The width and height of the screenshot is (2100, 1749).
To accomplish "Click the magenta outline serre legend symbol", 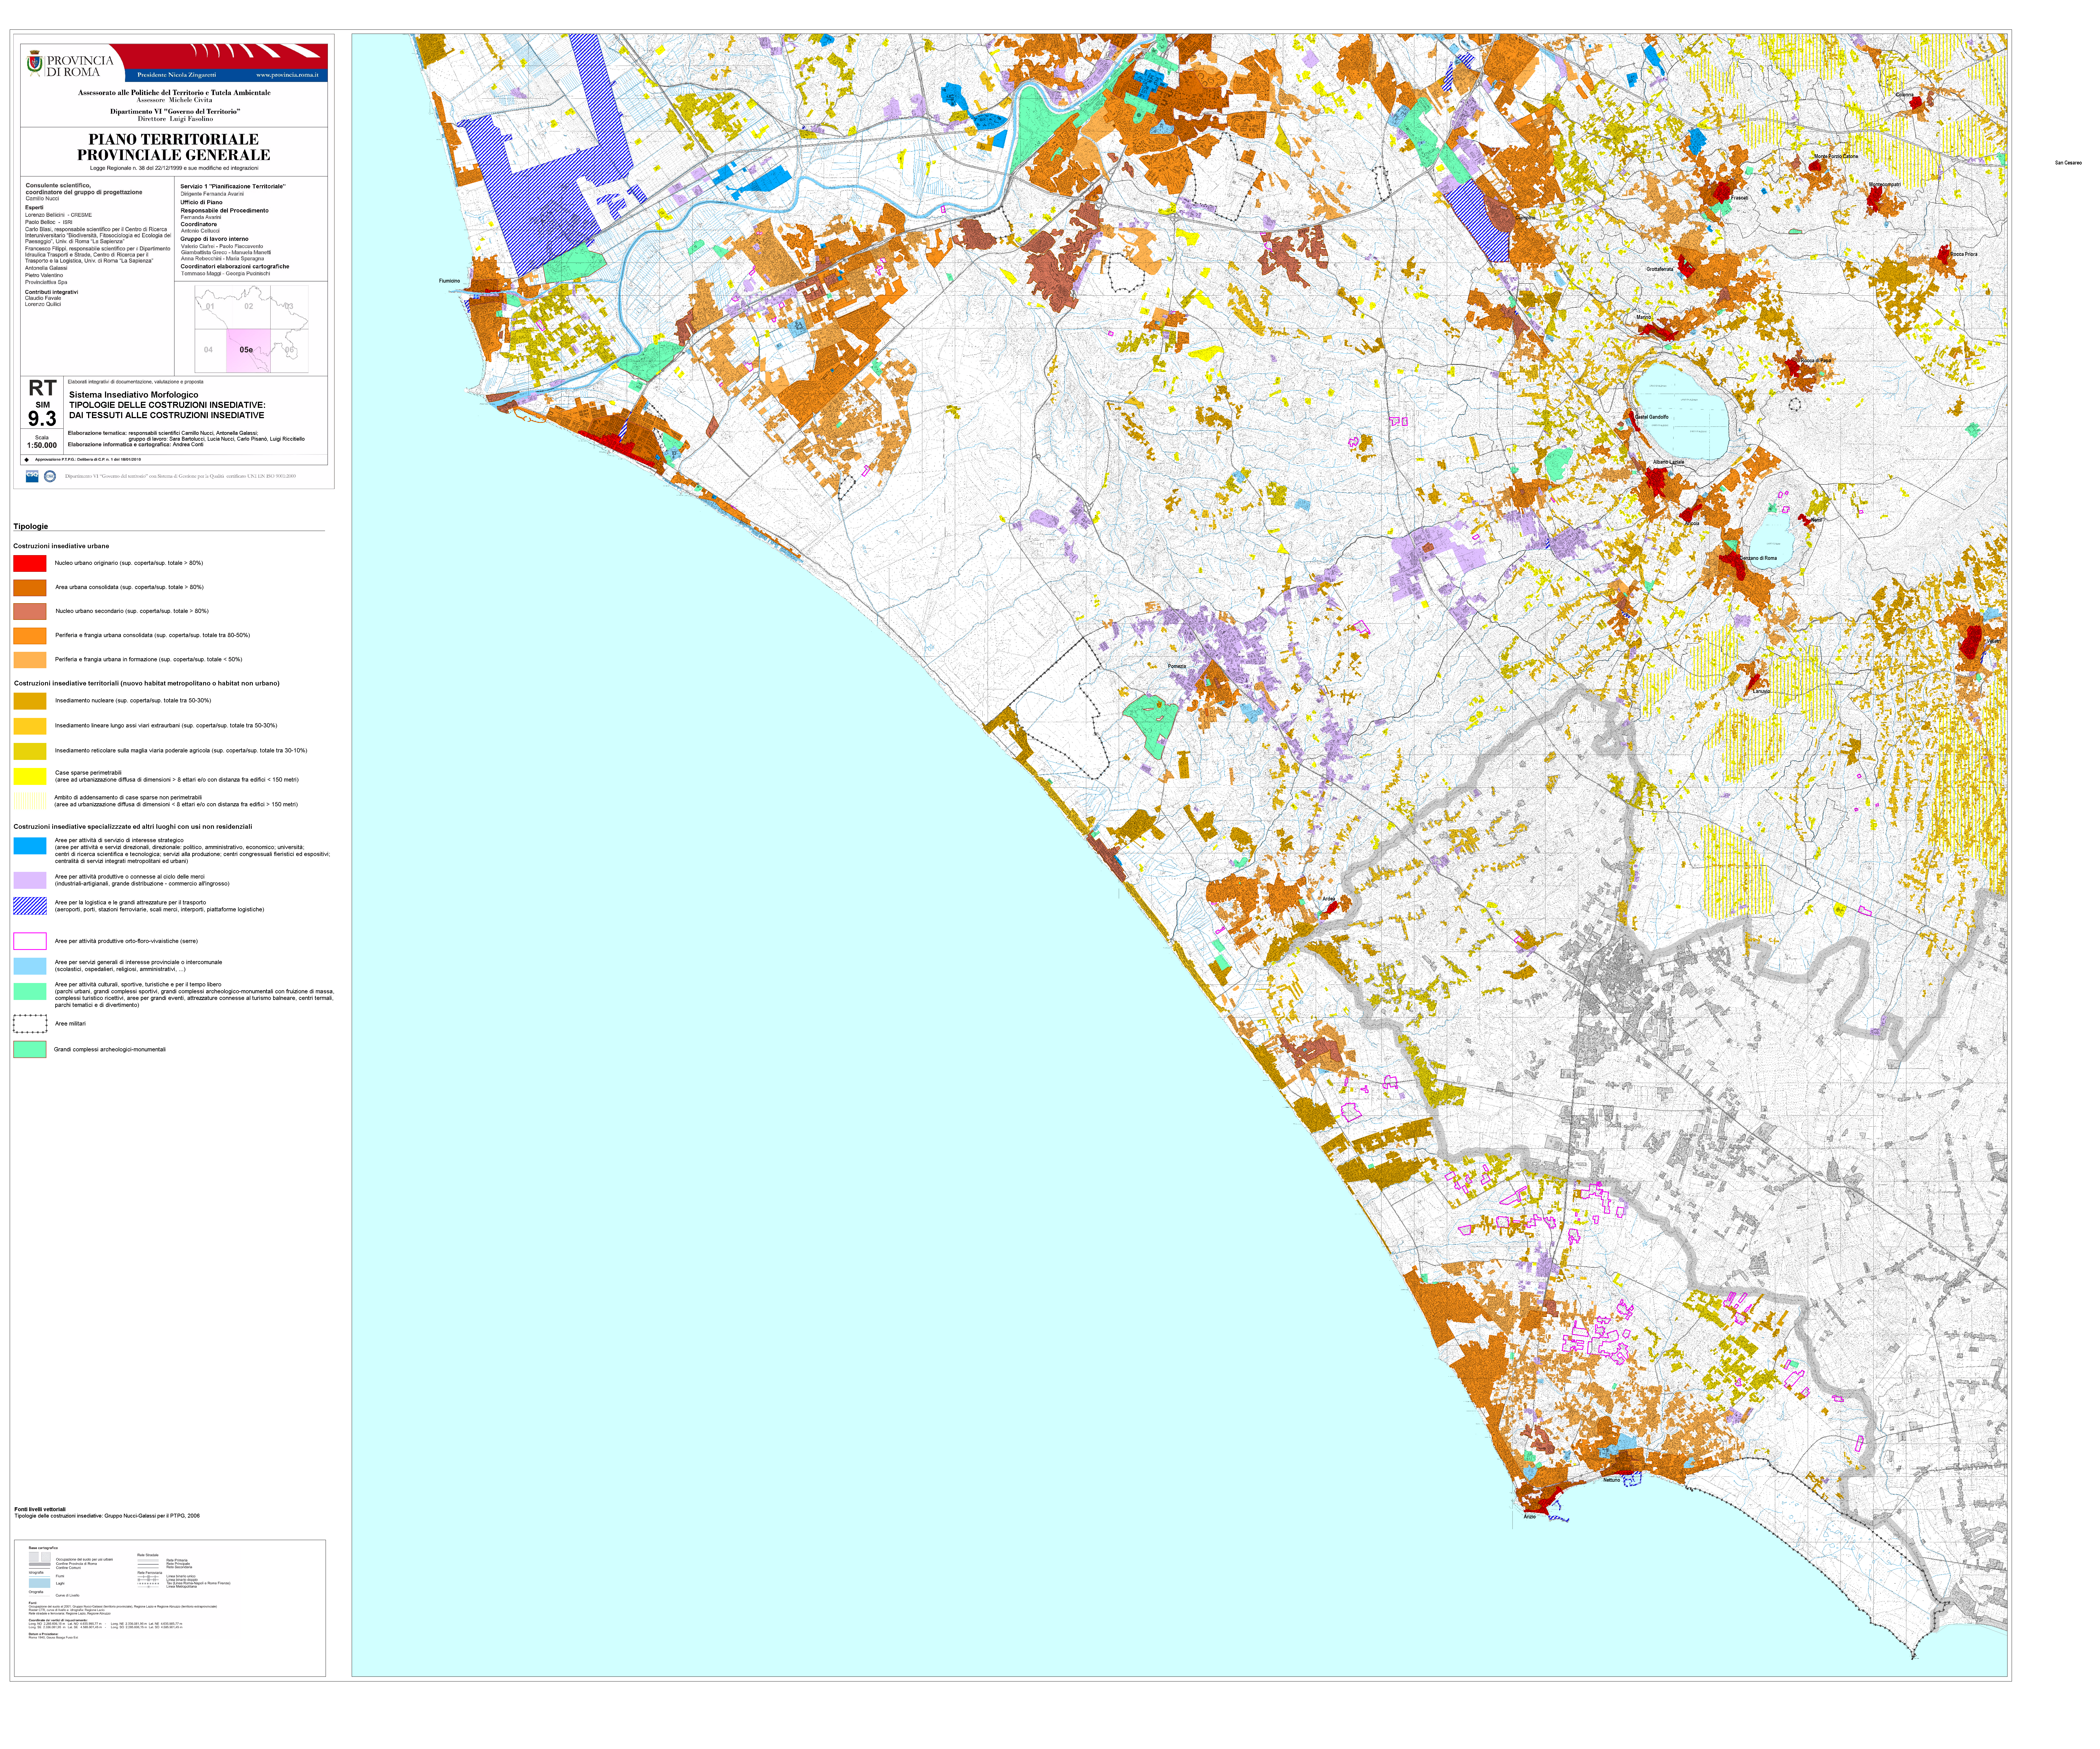I will click(x=30, y=941).
